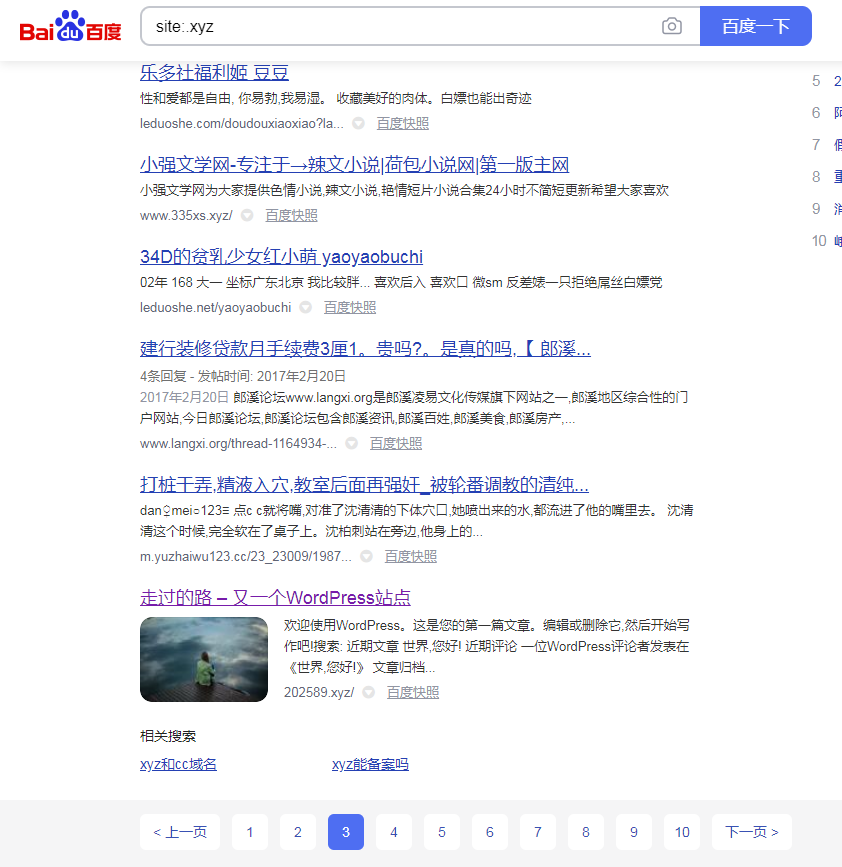Open 百度快照 for leduoshe.net/yaoyaobuchi result
Screen dimensions: 842x867
coord(350,307)
